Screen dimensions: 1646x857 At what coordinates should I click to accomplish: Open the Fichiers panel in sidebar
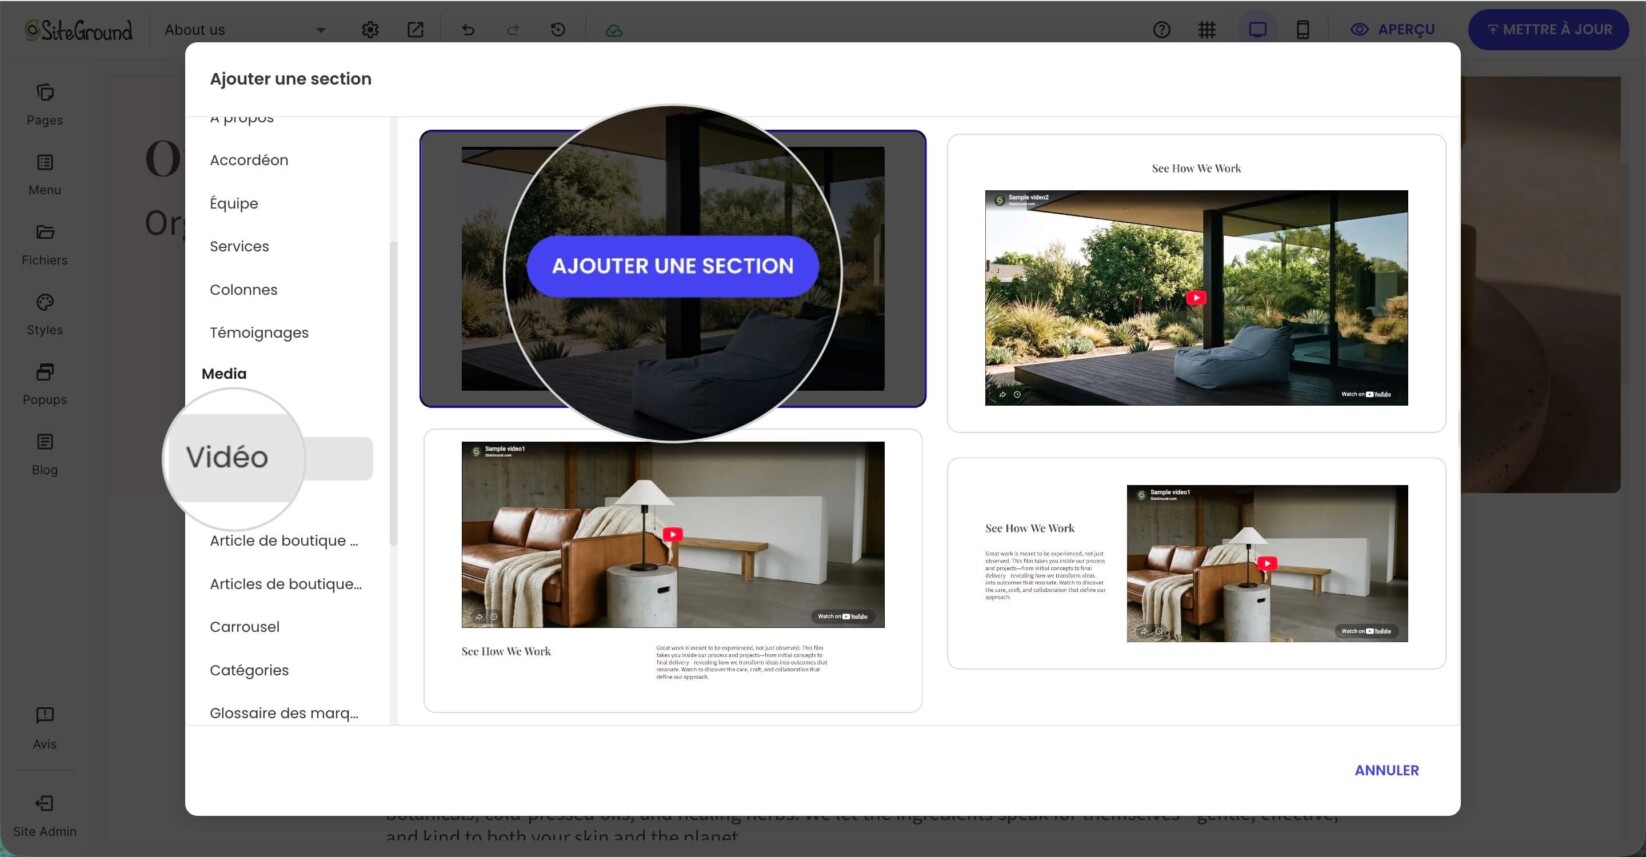click(45, 245)
